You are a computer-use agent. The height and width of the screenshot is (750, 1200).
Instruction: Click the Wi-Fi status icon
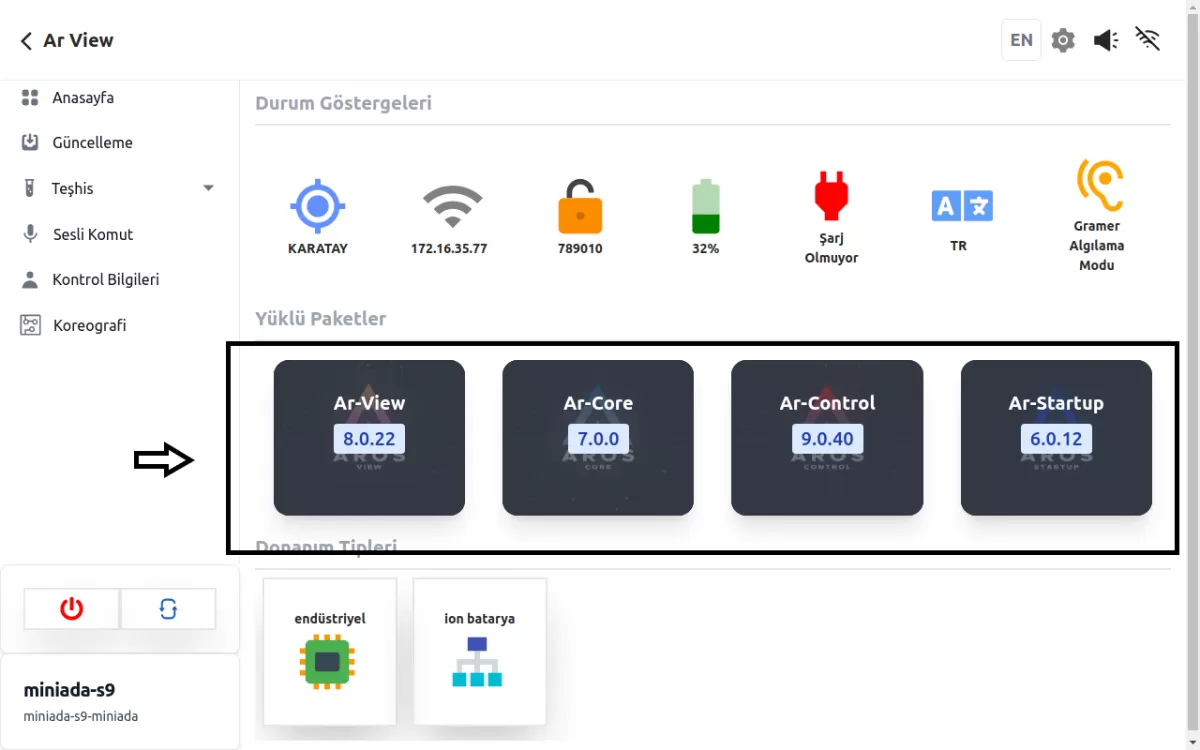(x=449, y=207)
